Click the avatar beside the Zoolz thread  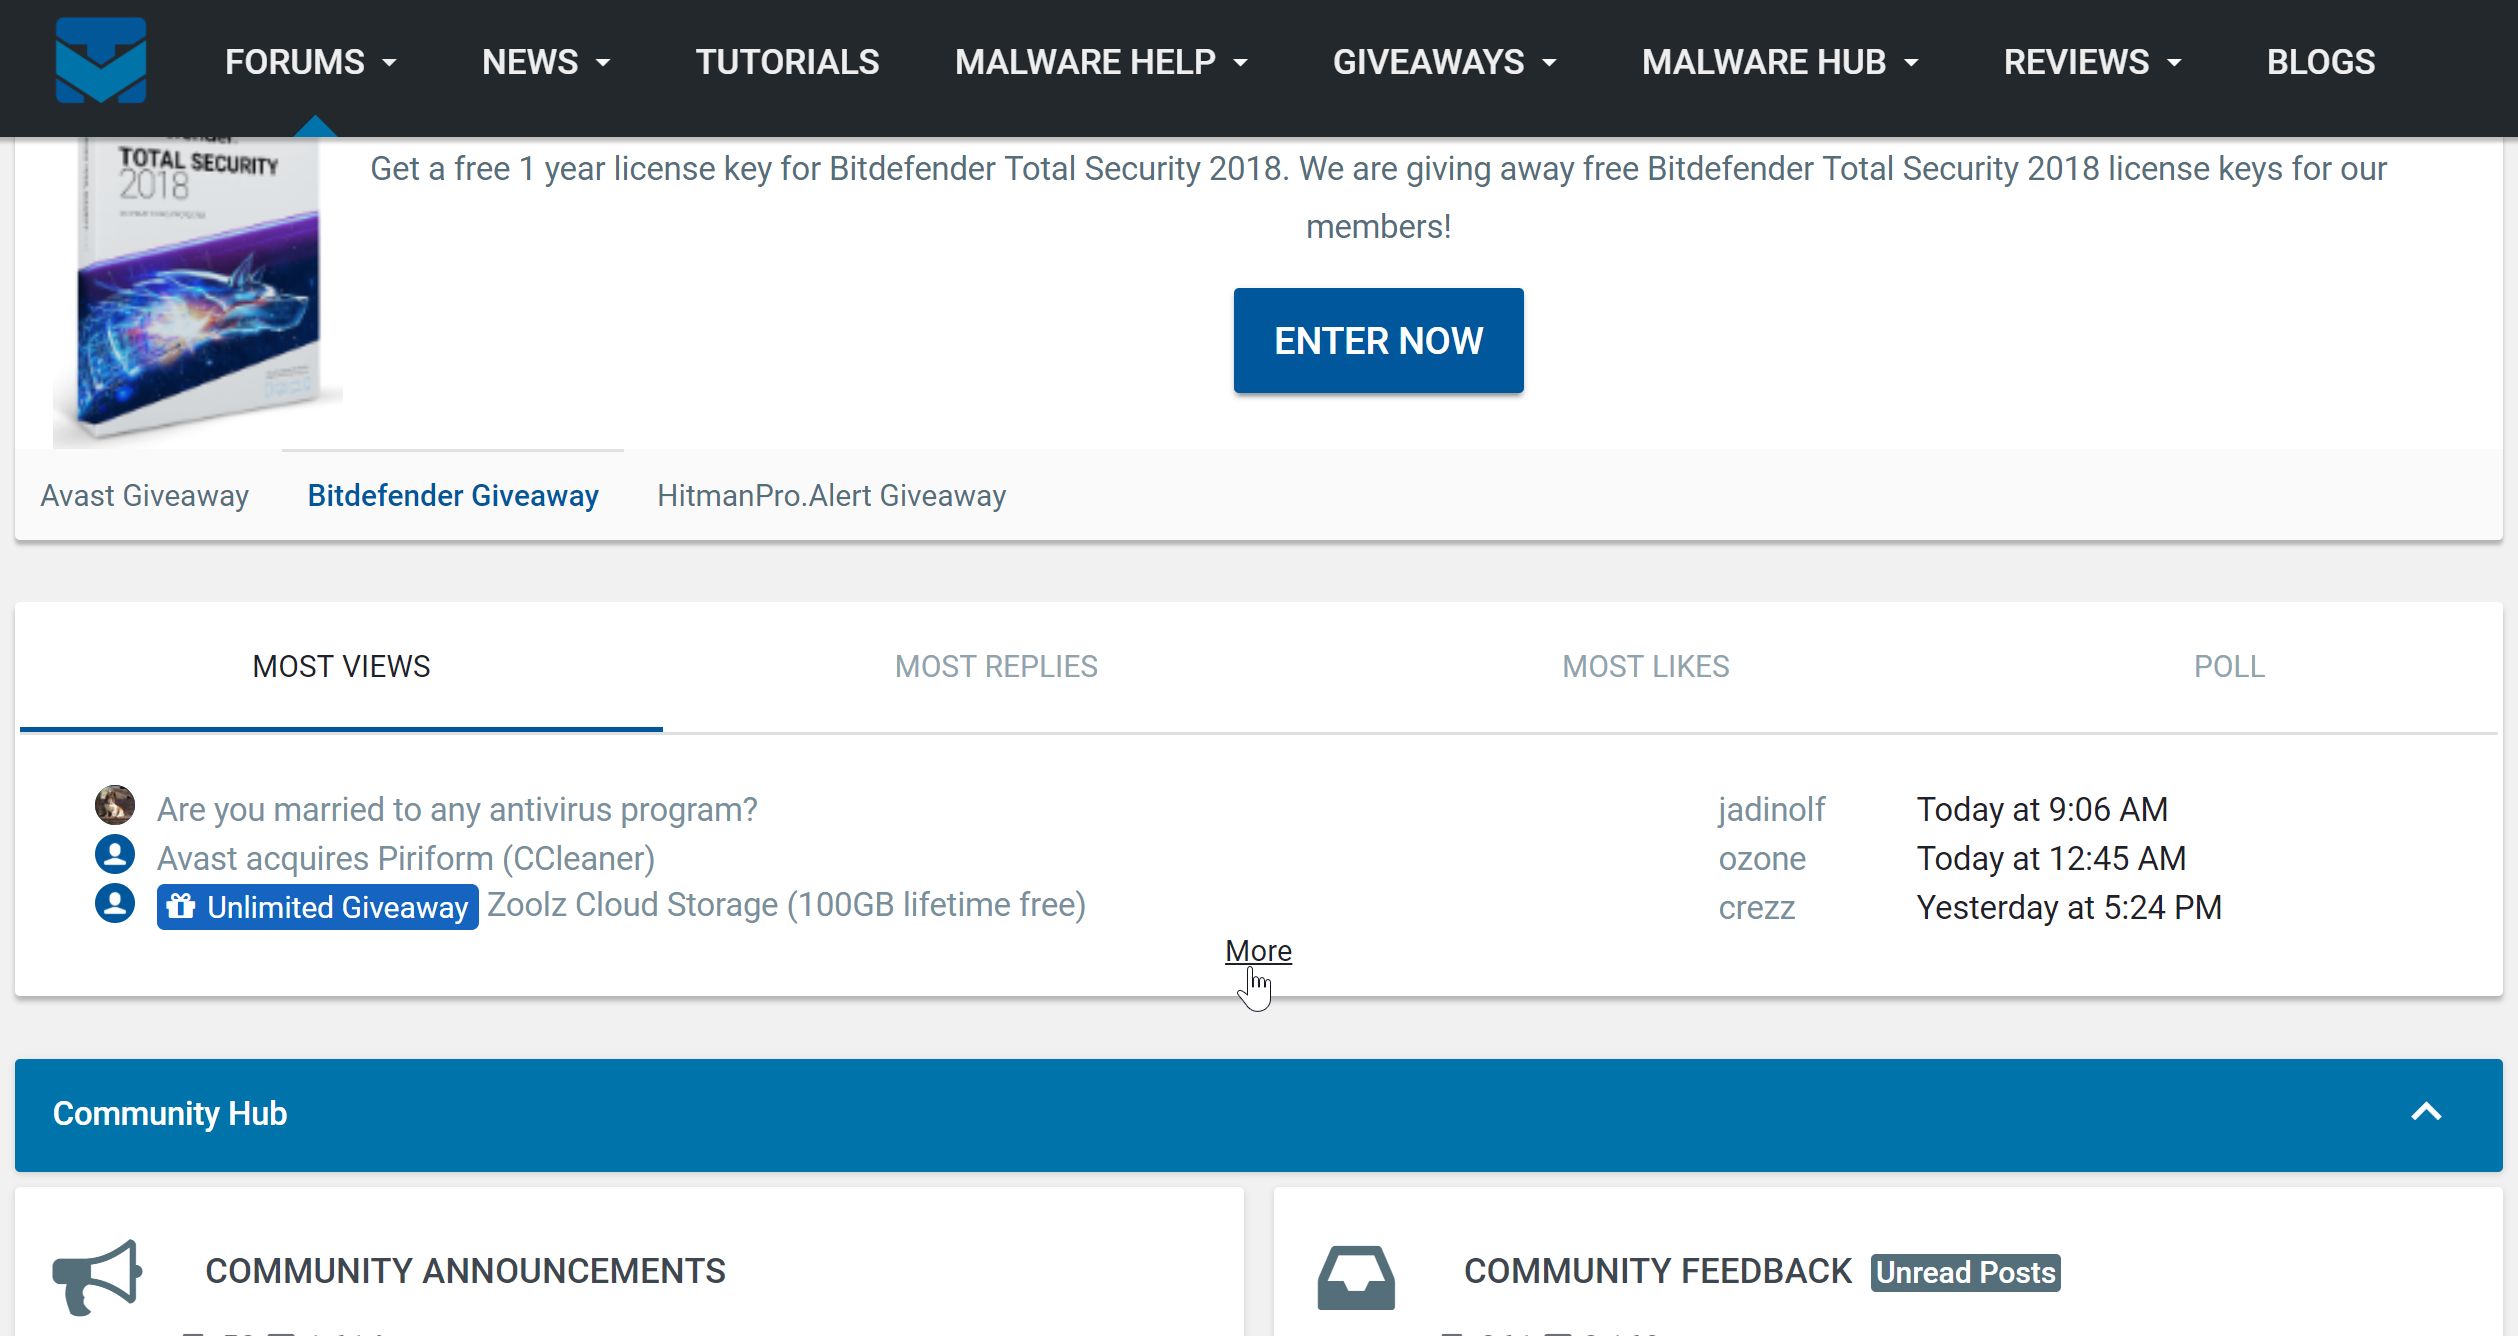pos(115,904)
